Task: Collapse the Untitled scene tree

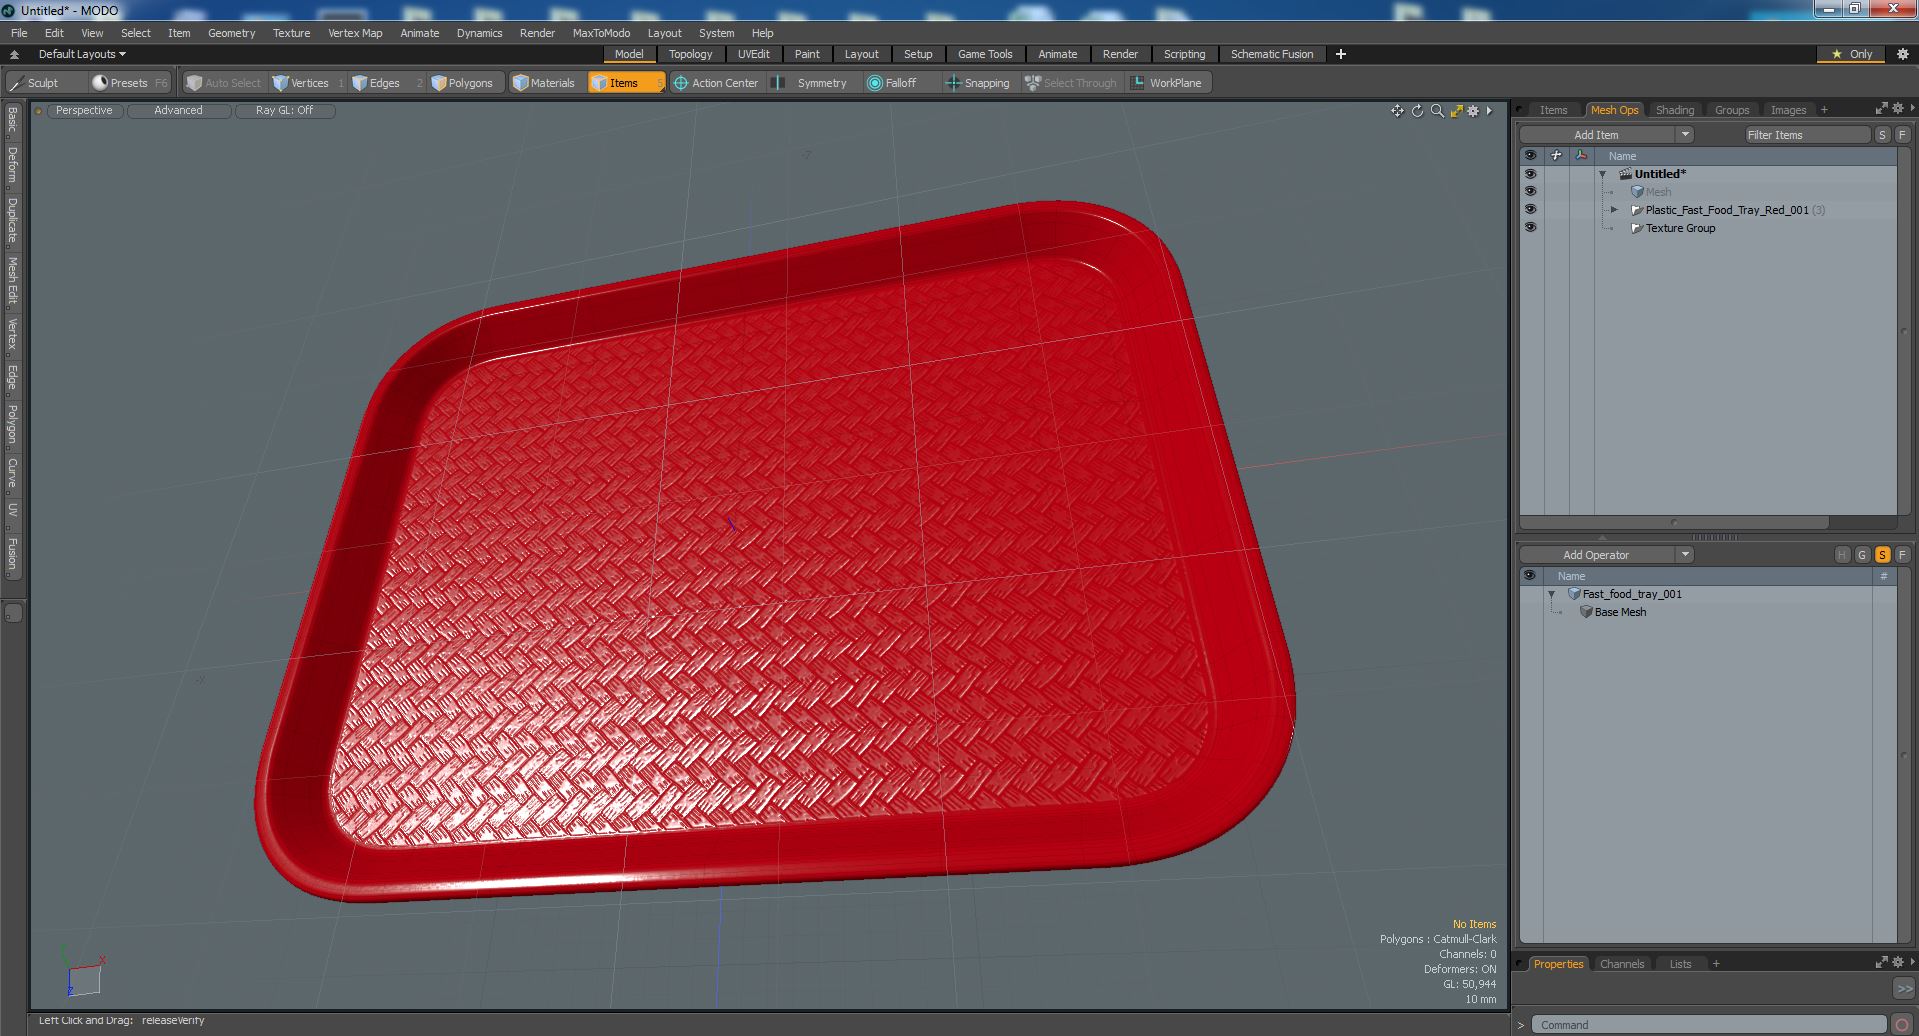Action: pyautogui.click(x=1603, y=174)
